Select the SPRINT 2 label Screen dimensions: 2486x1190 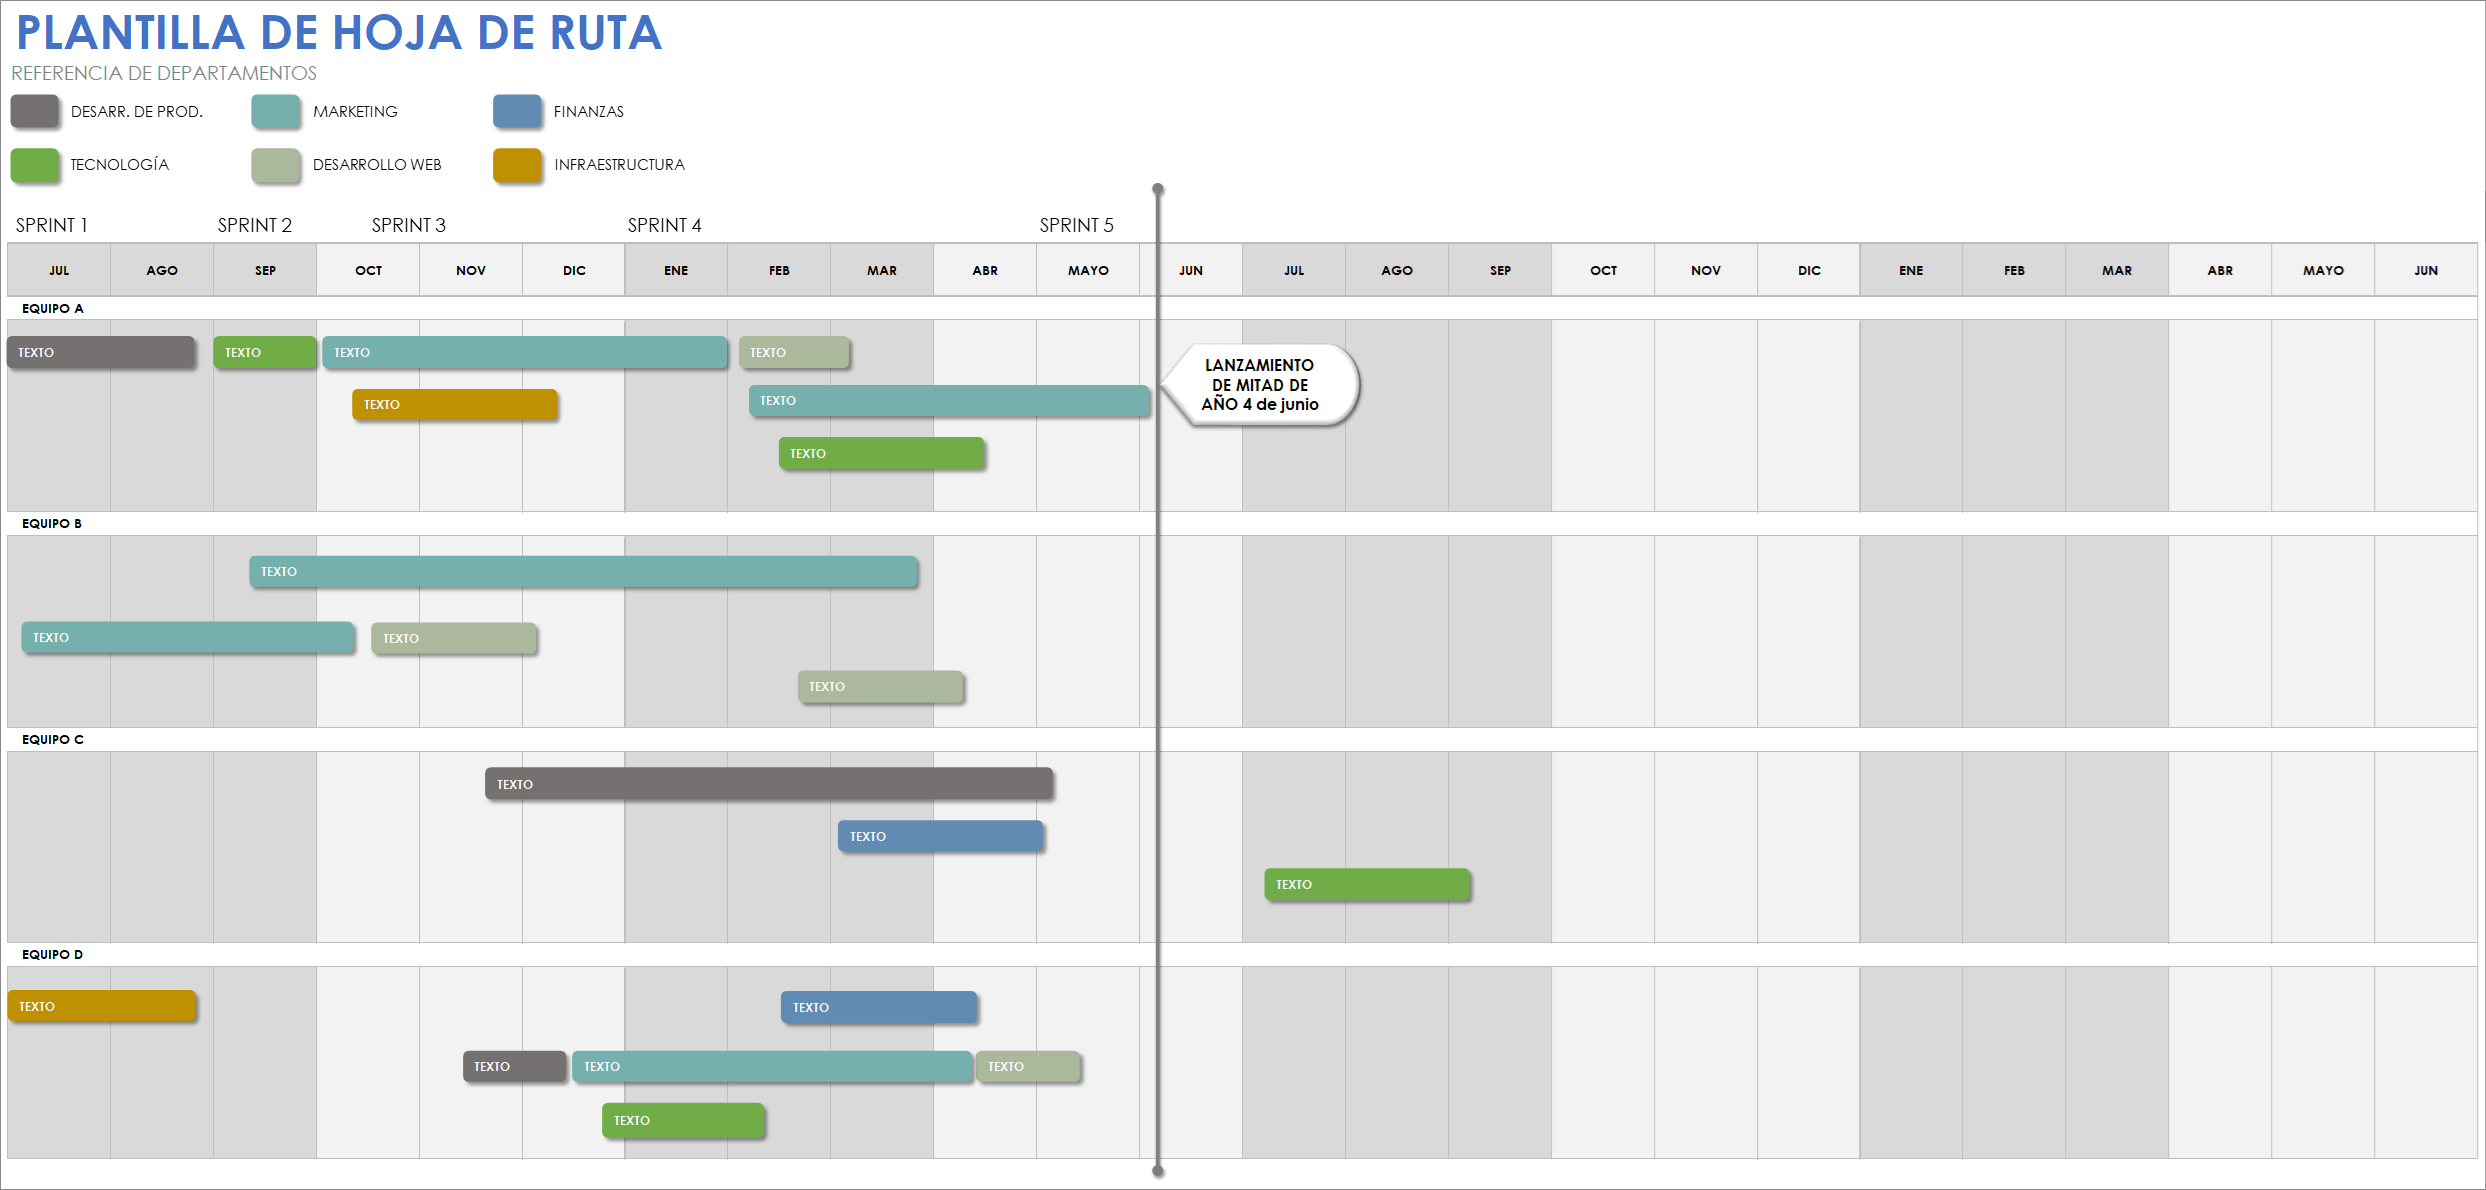pos(255,225)
